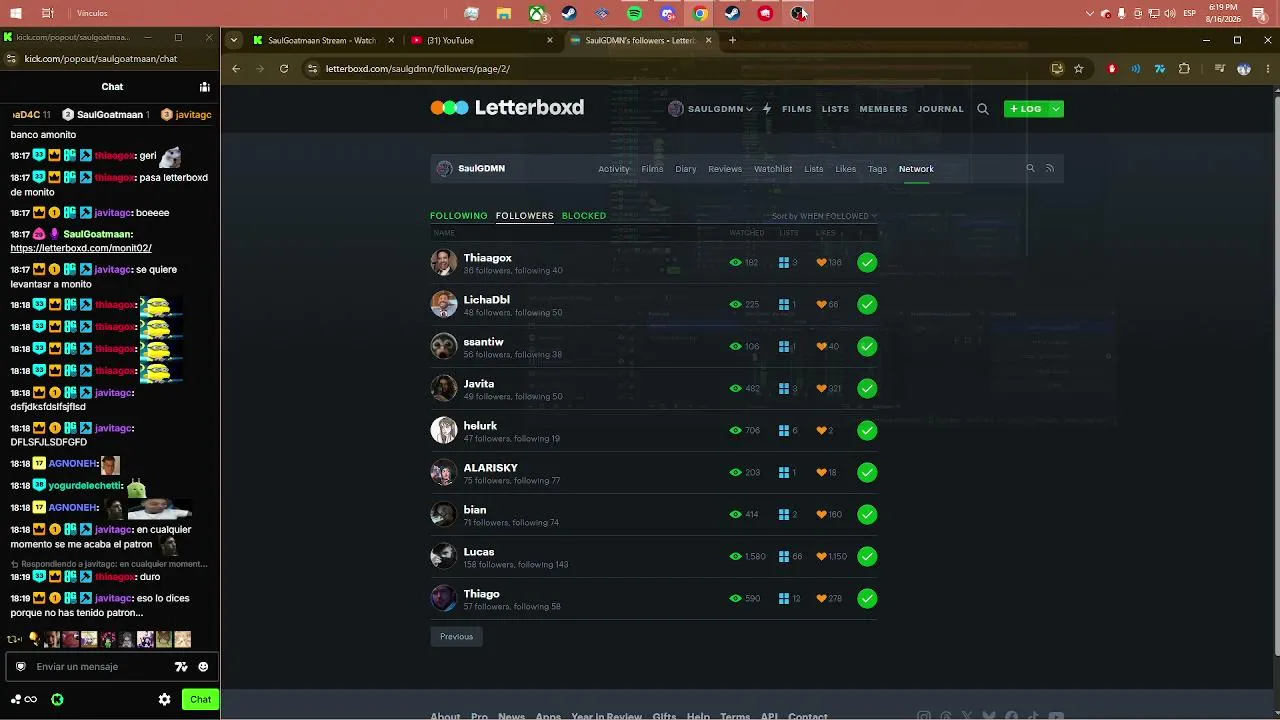Image resolution: width=1280 pixels, height=720 pixels.
Task: Open the Diary profile tab
Action: tap(686, 169)
